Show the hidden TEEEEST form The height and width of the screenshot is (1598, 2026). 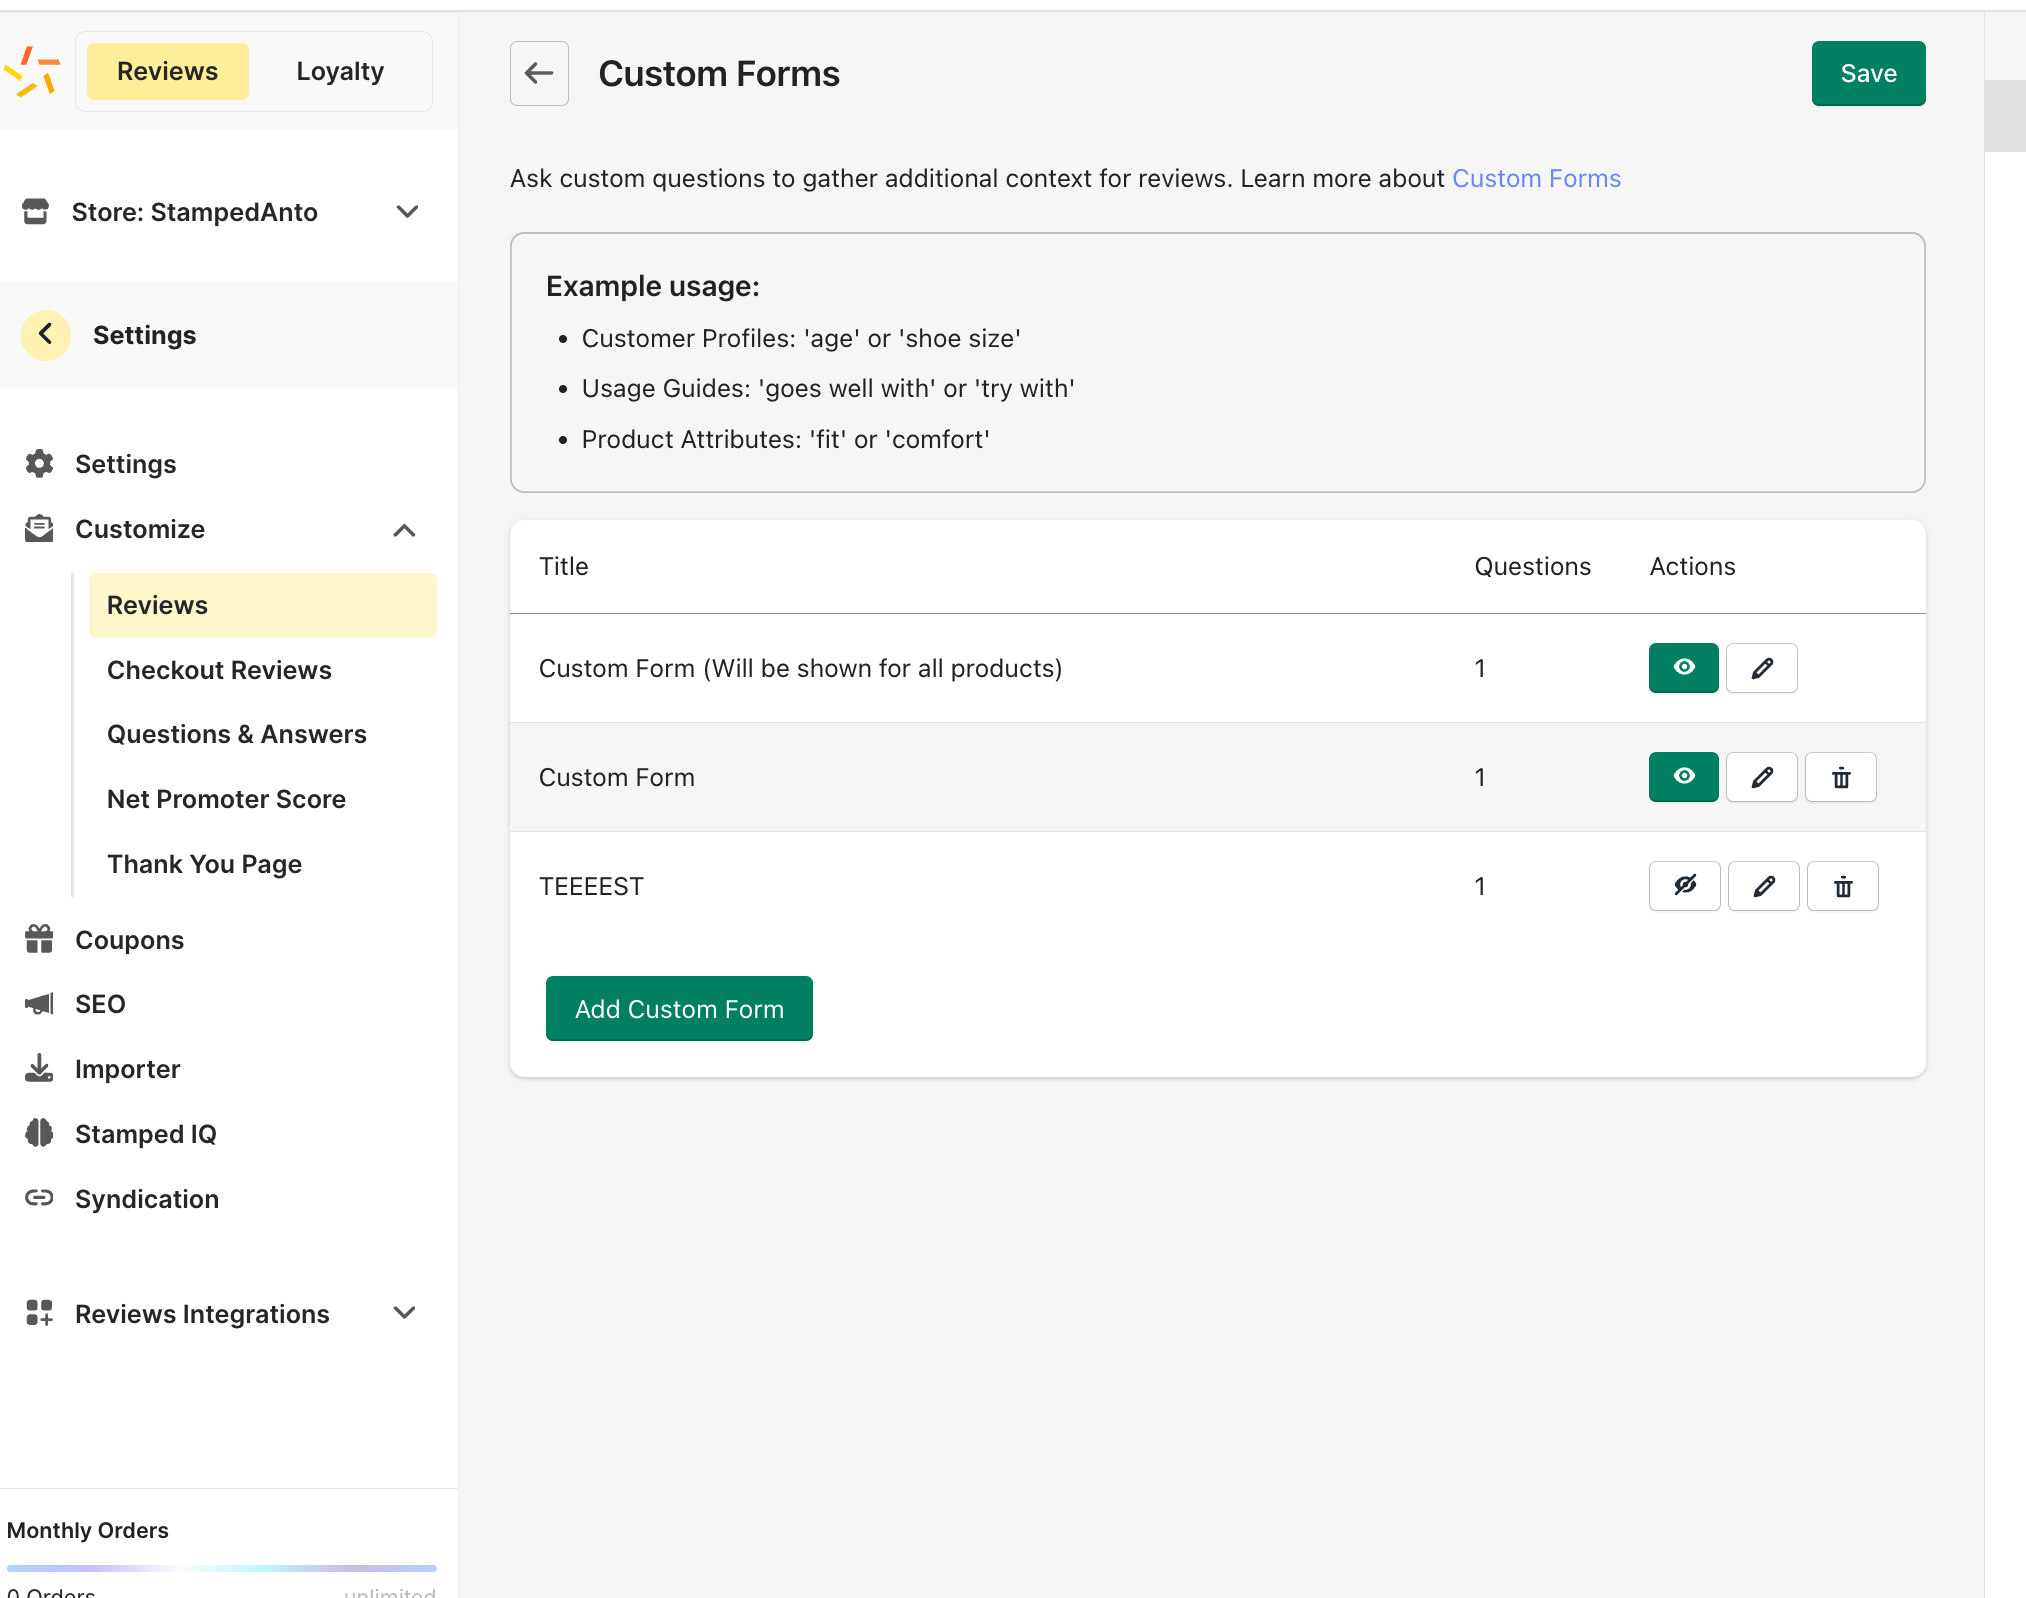point(1684,886)
